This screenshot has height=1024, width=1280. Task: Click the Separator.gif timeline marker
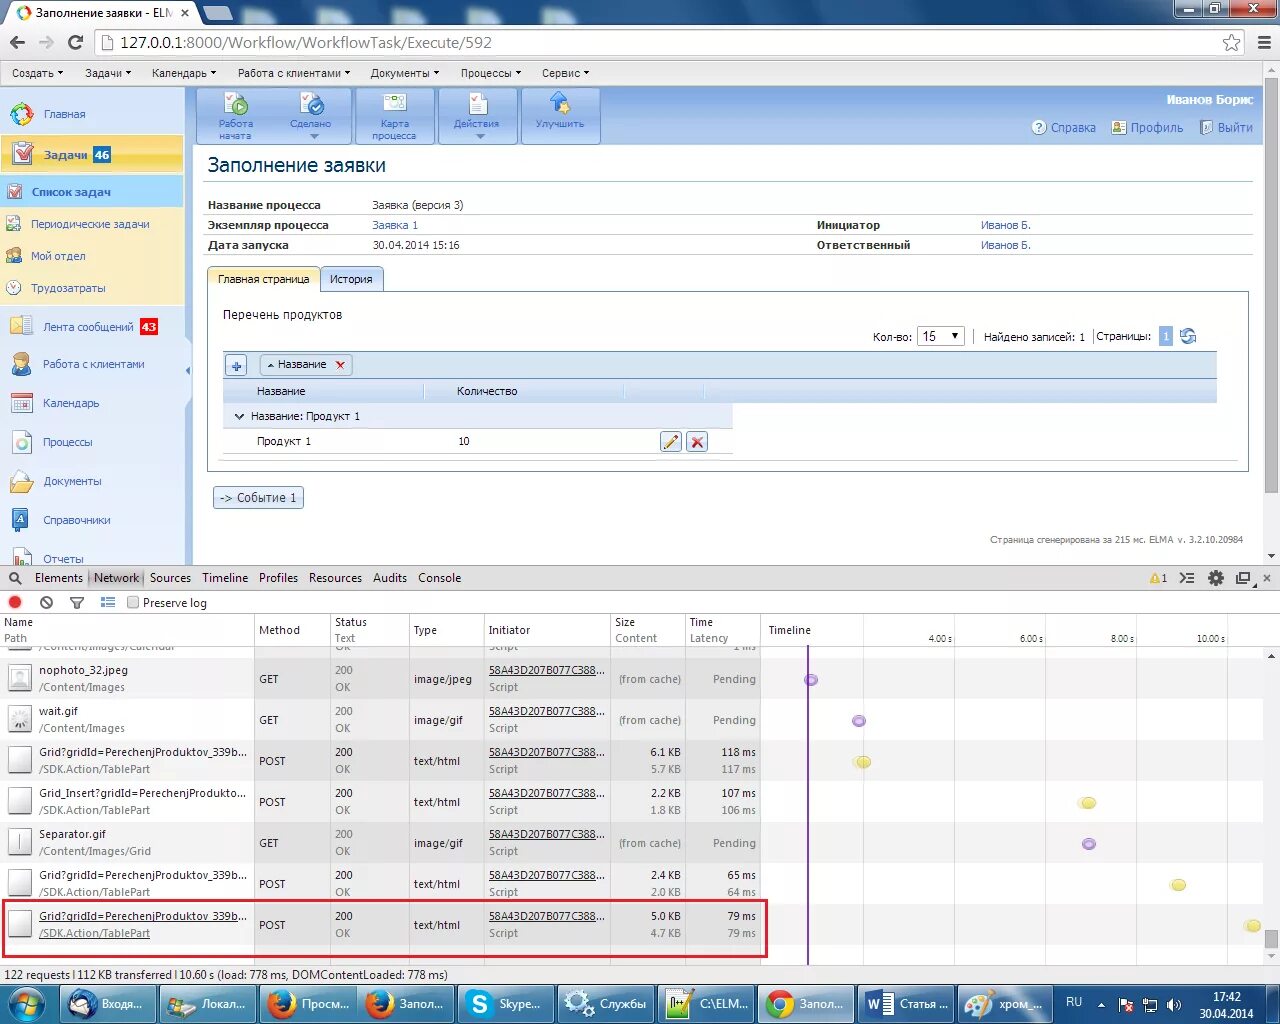tap(1089, 844)
